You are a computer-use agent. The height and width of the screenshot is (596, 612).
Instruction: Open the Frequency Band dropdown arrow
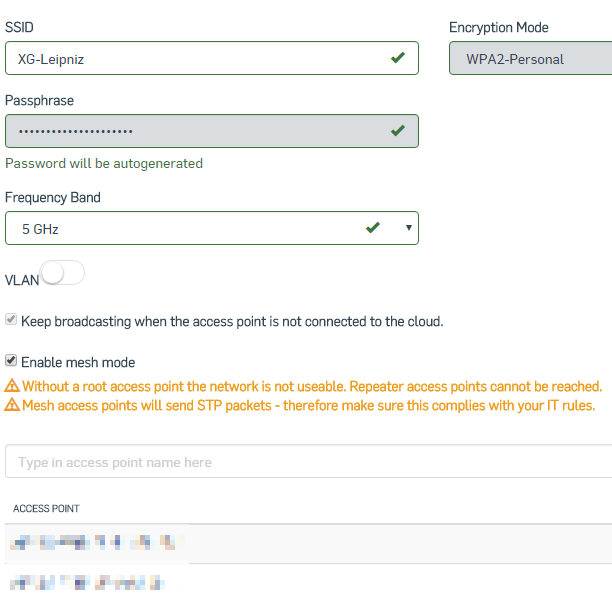coord(409,228)
